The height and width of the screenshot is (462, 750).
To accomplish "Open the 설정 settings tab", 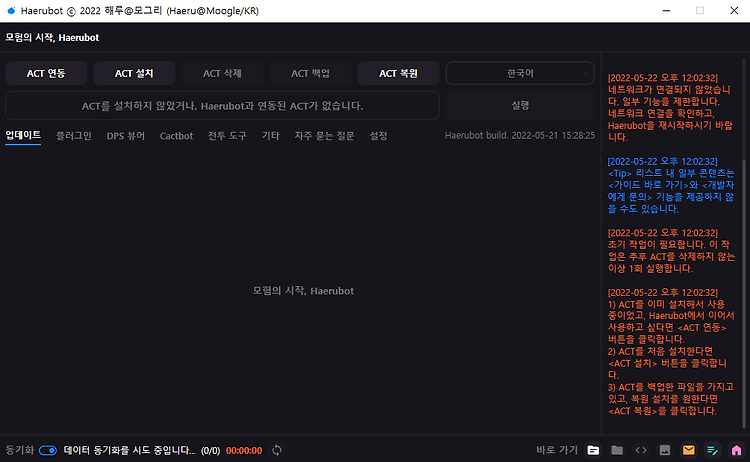I will coord(378,136).
